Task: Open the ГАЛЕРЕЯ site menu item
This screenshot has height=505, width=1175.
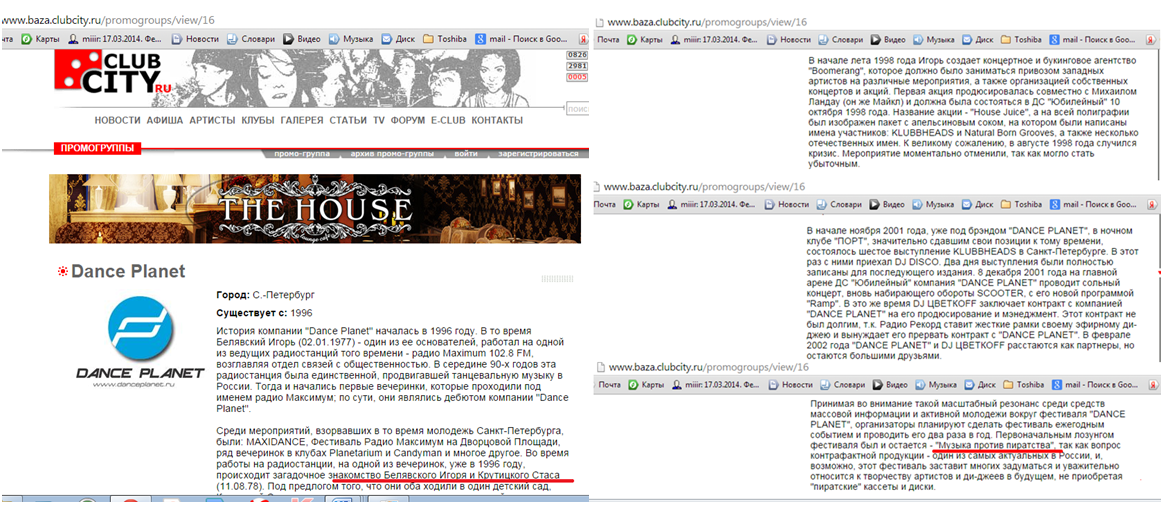Action: click(x=302, y=120)
